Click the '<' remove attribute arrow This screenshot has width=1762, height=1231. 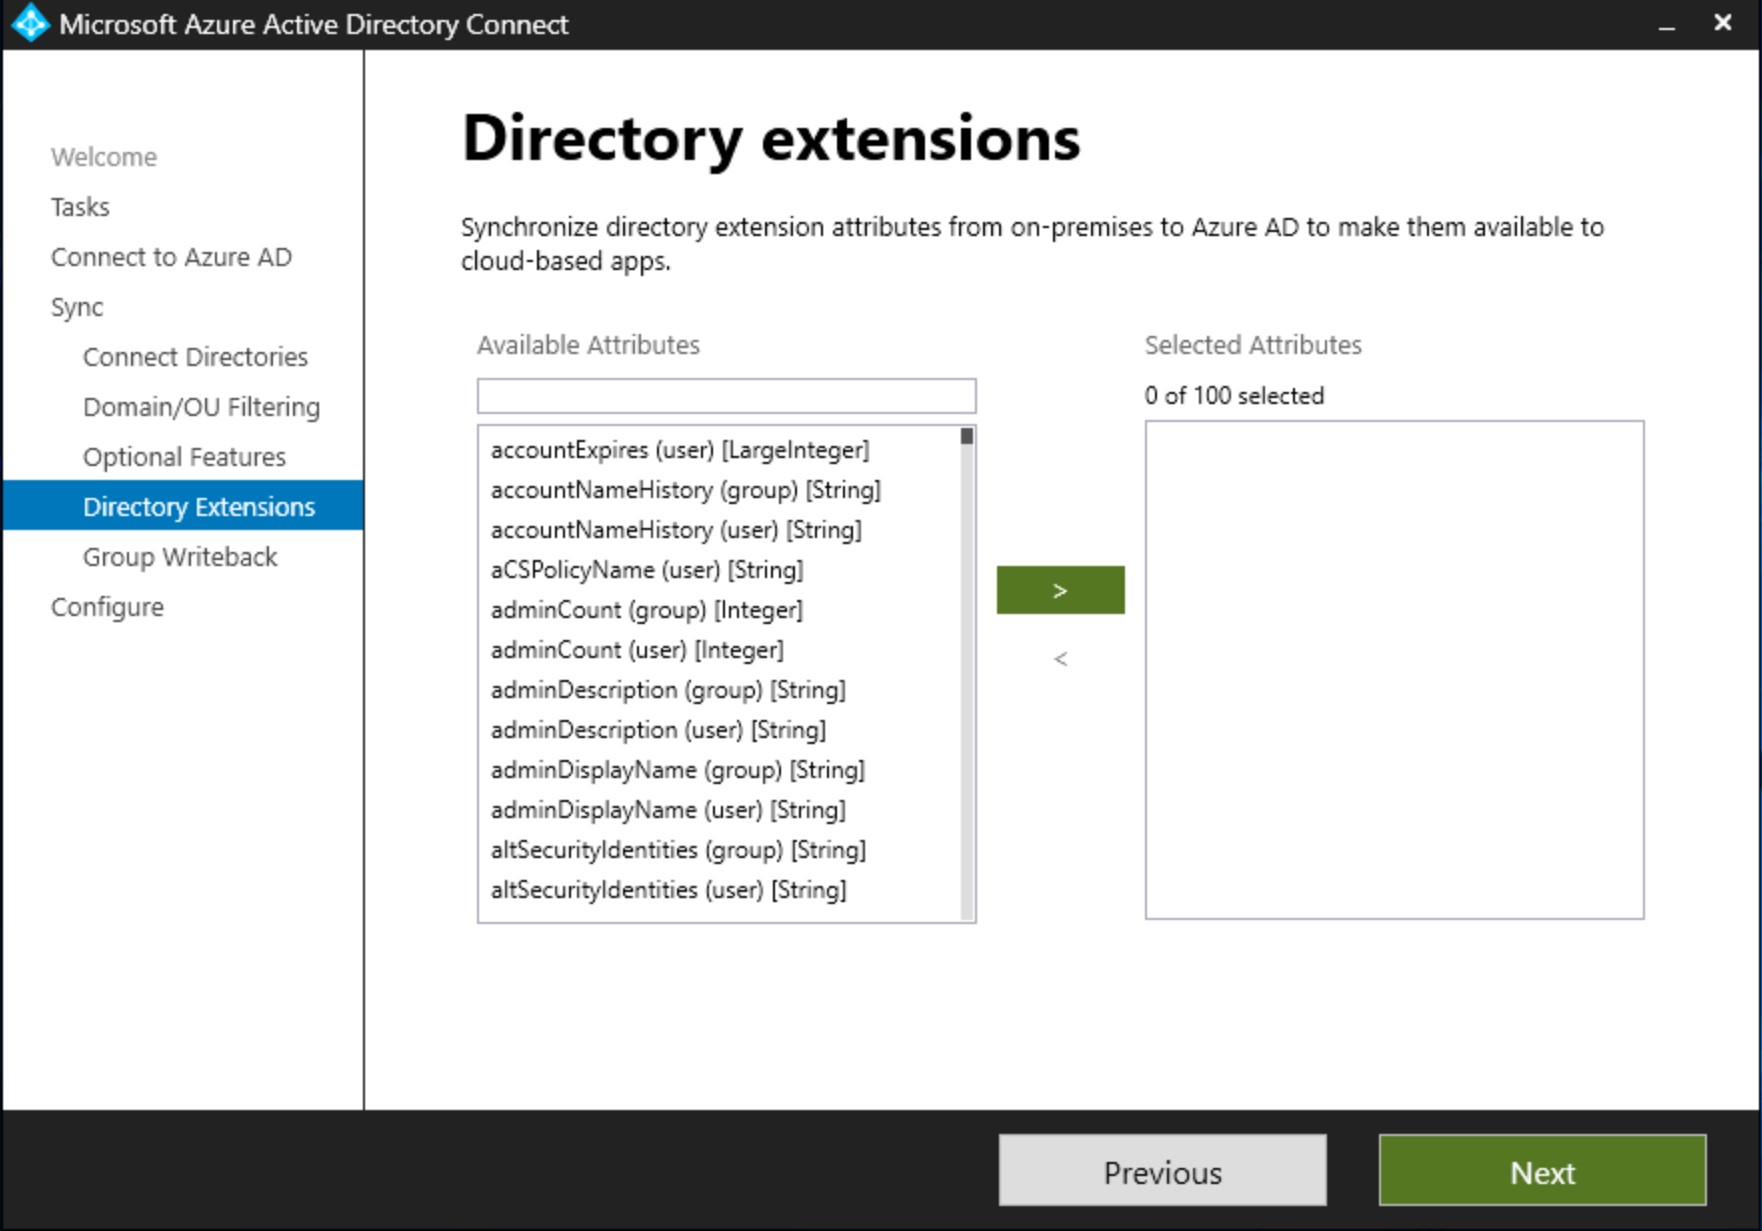[x=1060, y=659]
